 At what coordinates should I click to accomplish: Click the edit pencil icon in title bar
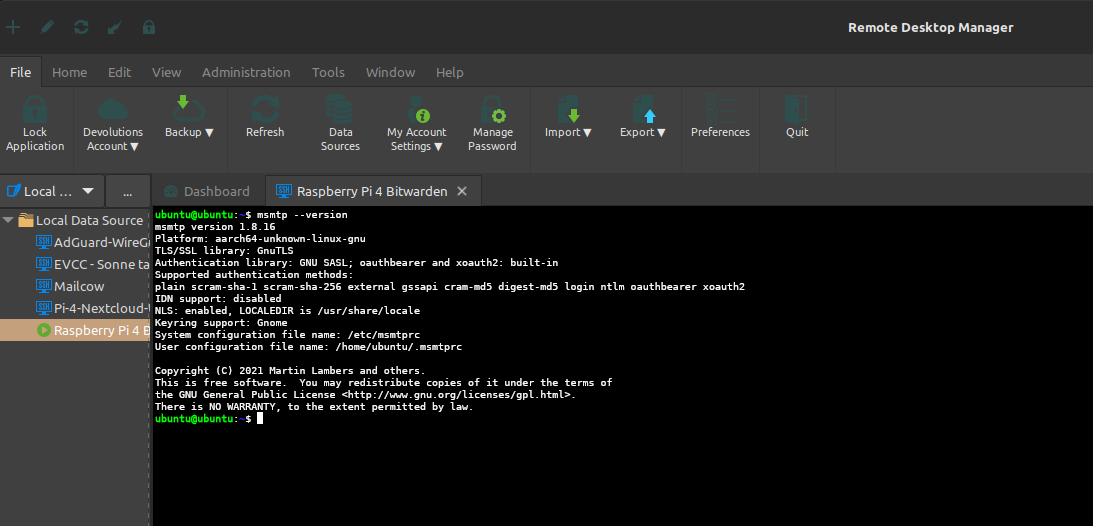(x=47, y=27)
